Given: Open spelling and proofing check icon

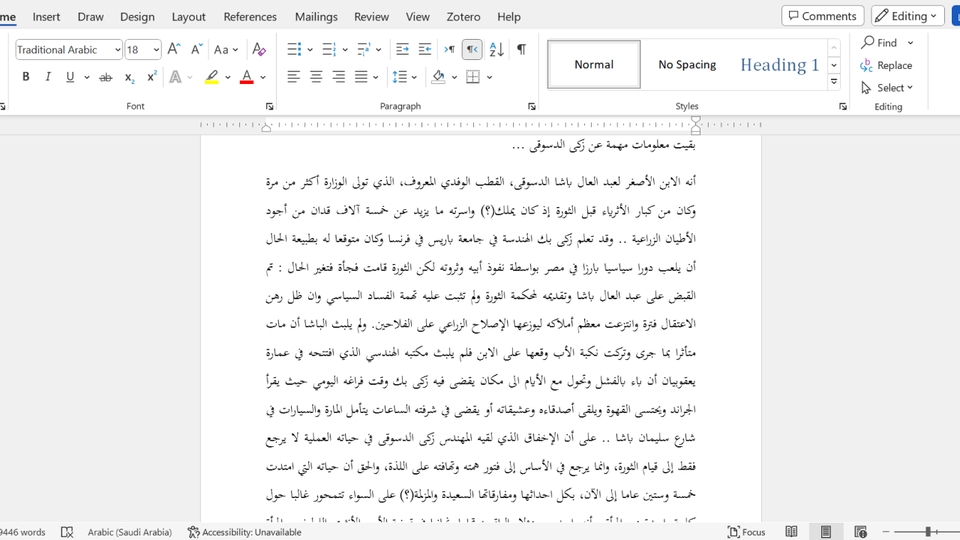Looking at the screenshot, I should pos(67,532).
